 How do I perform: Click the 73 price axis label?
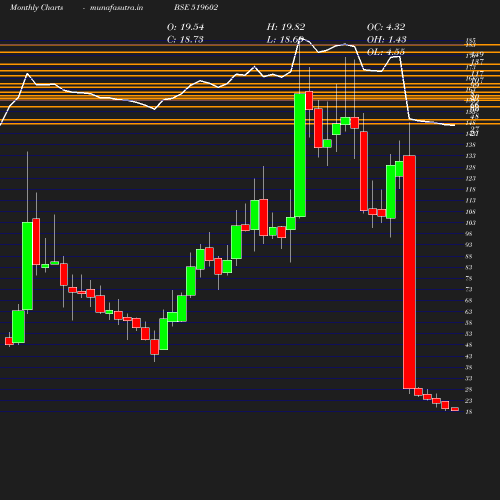(469, 290)
